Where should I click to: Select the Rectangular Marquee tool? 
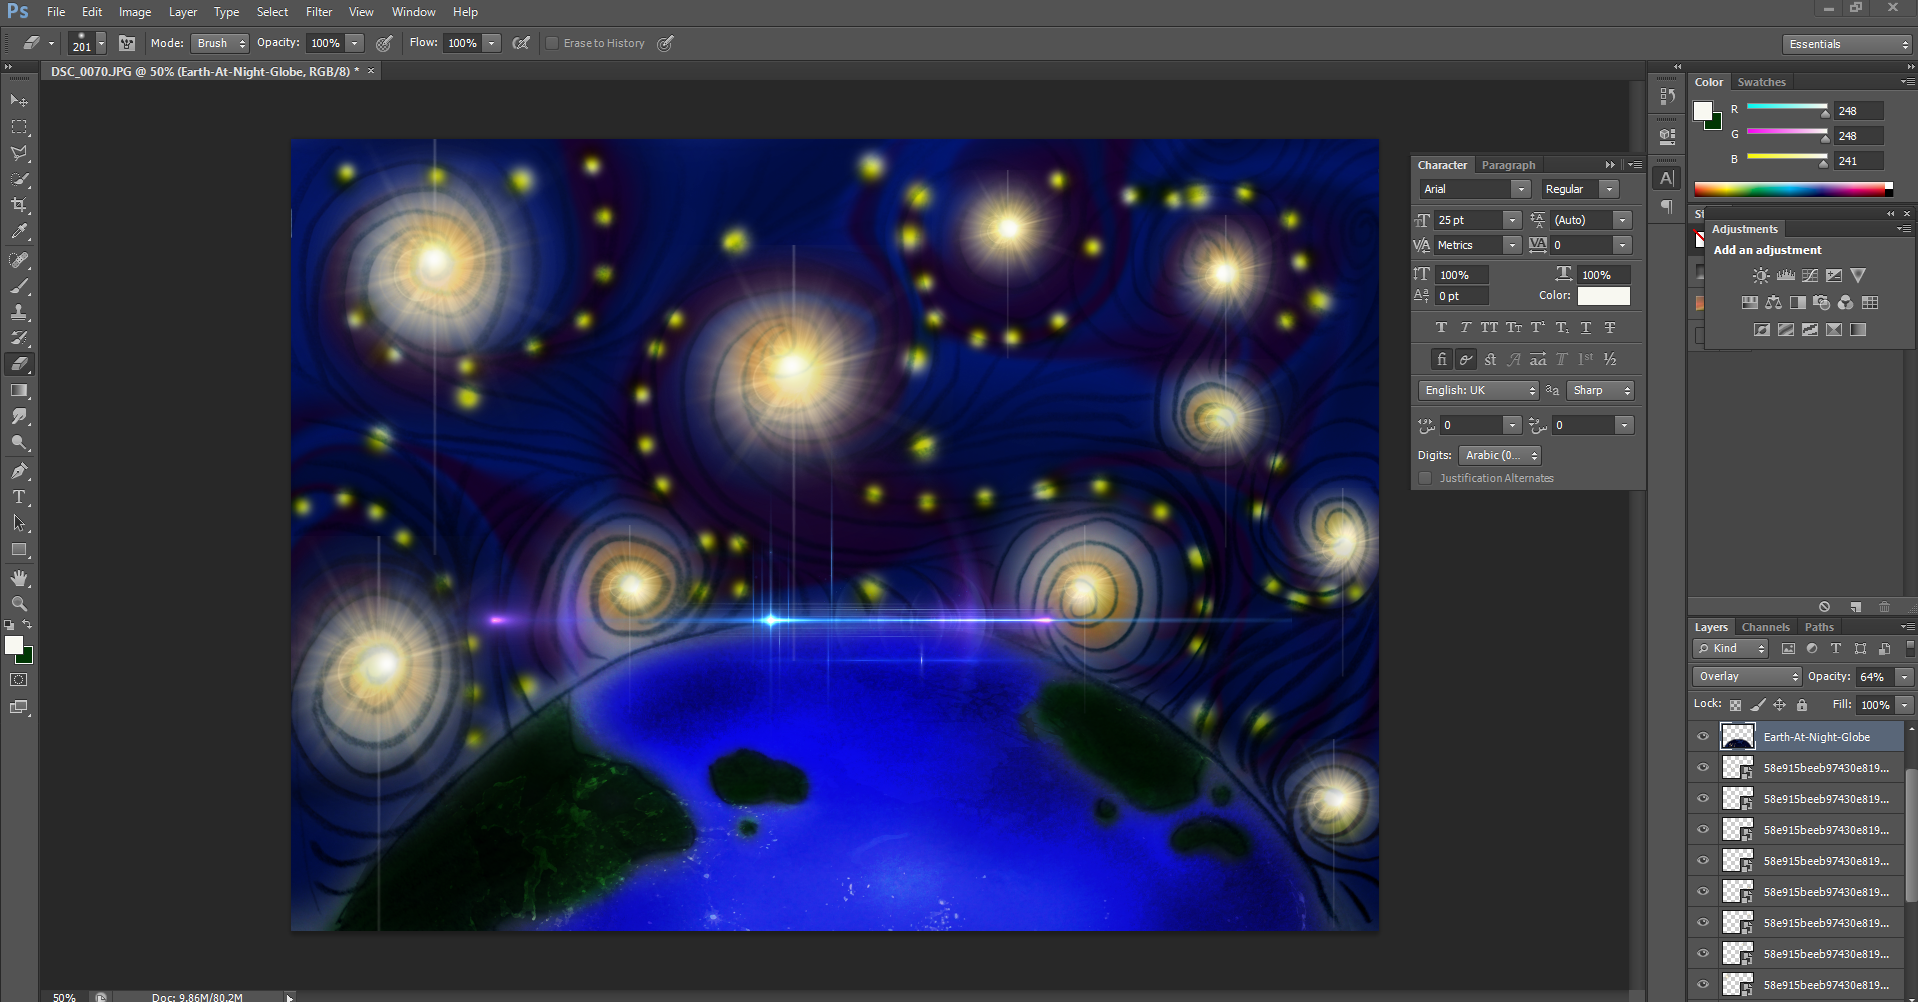pyautogui.click(x=19, y=127)
